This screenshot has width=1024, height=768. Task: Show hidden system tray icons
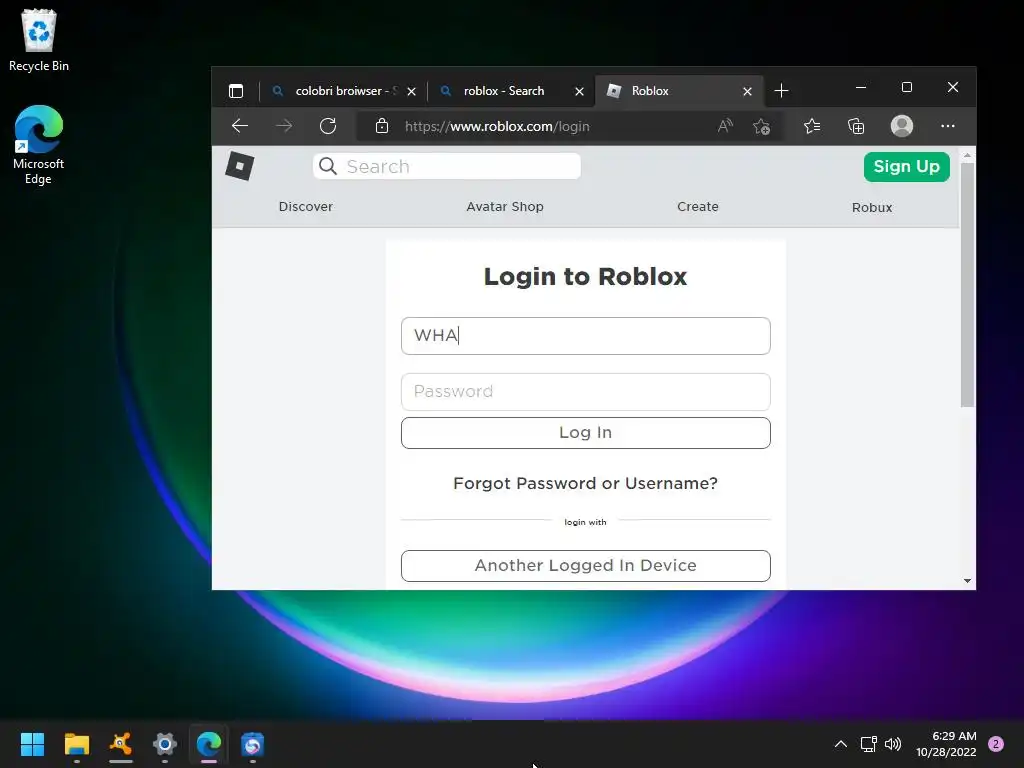click(840, 744)
